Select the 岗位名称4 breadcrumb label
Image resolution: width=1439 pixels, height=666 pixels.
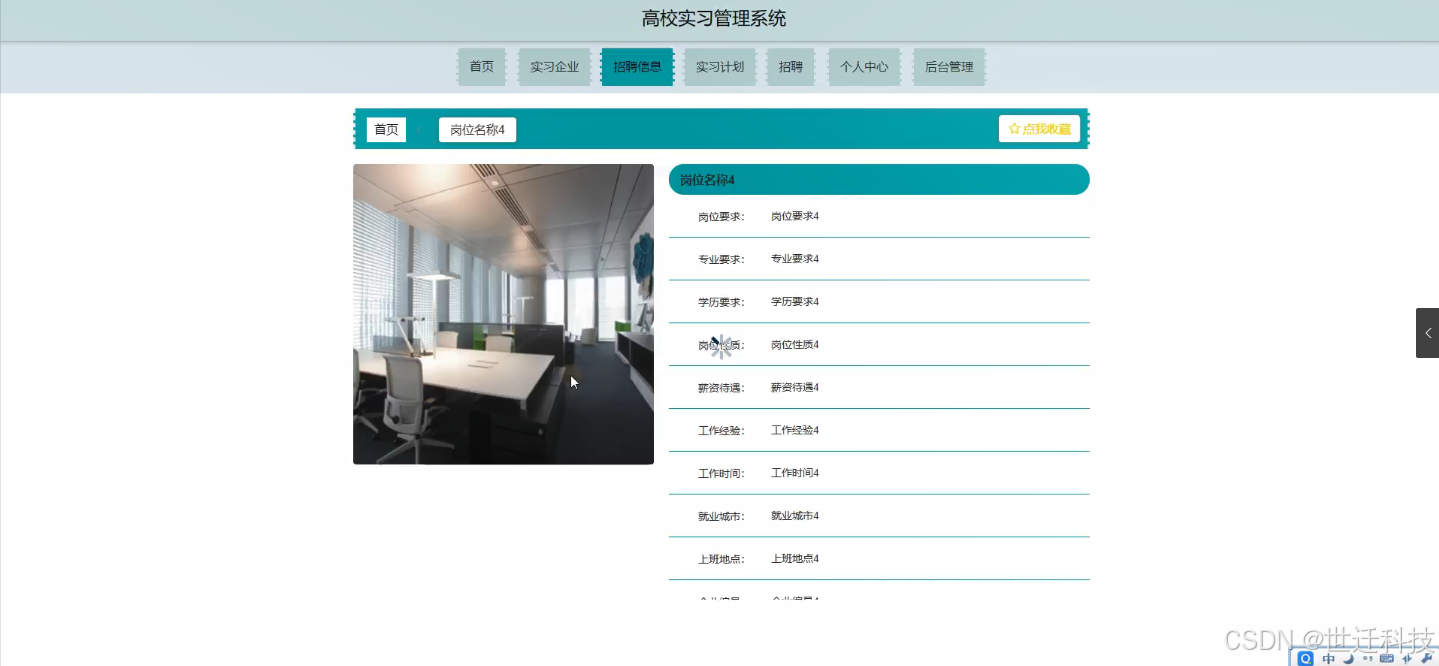[477, 129]
